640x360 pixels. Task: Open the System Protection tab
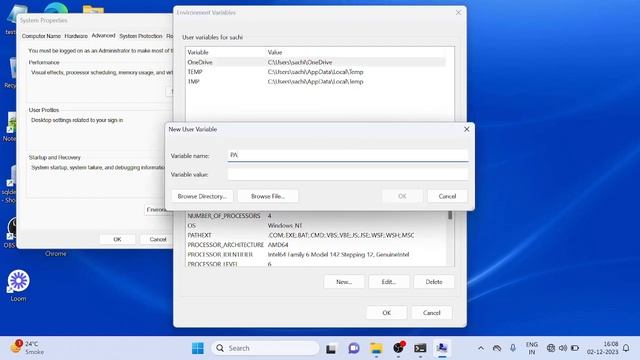pyautogui.click(x=141, y=36)
